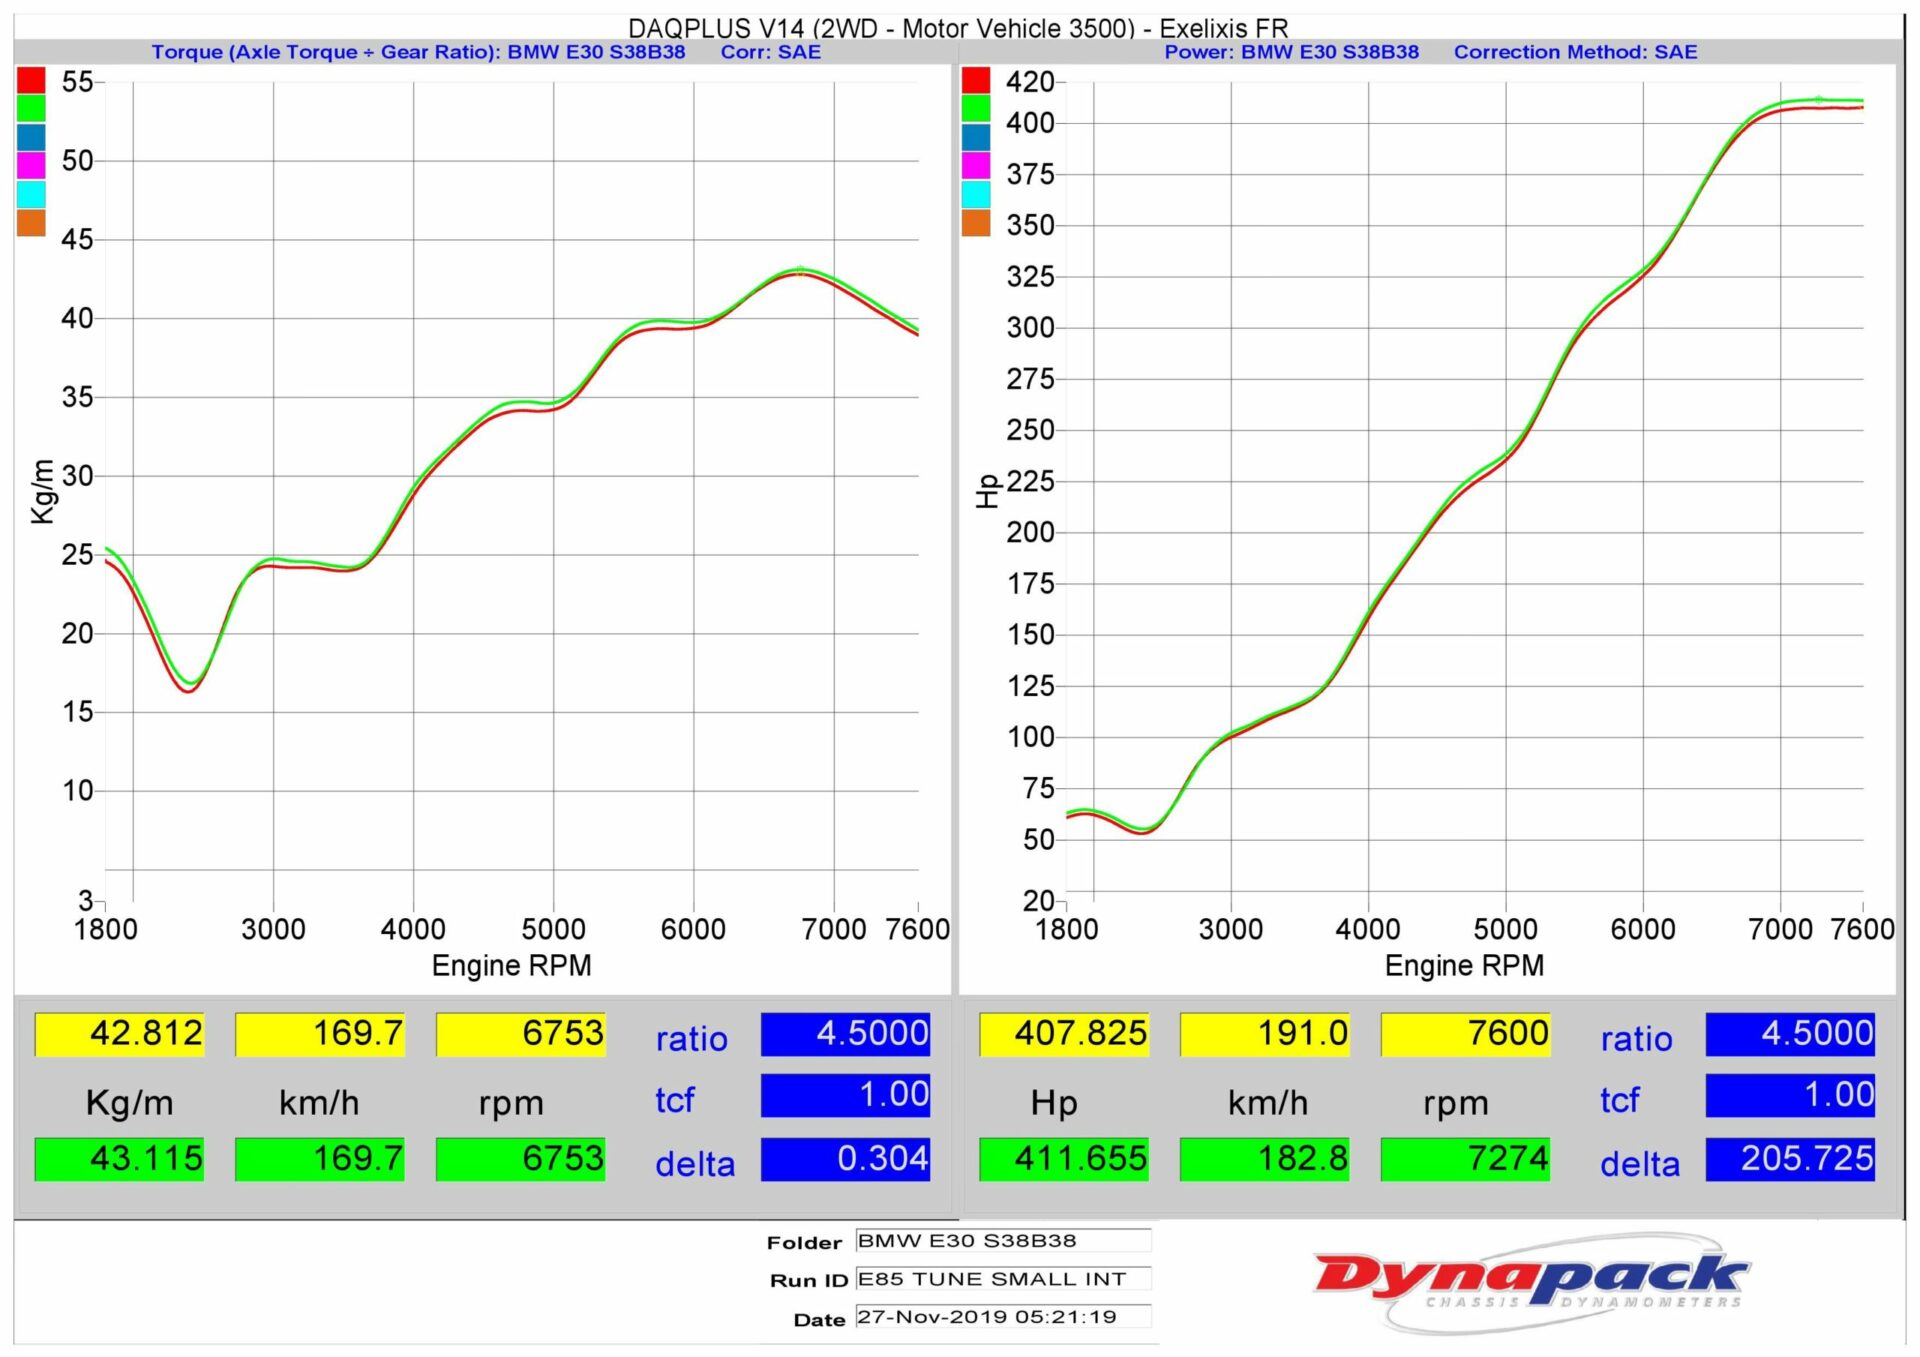
Task: Click the power delta value 205.725
Action: click(1789, 1159)
